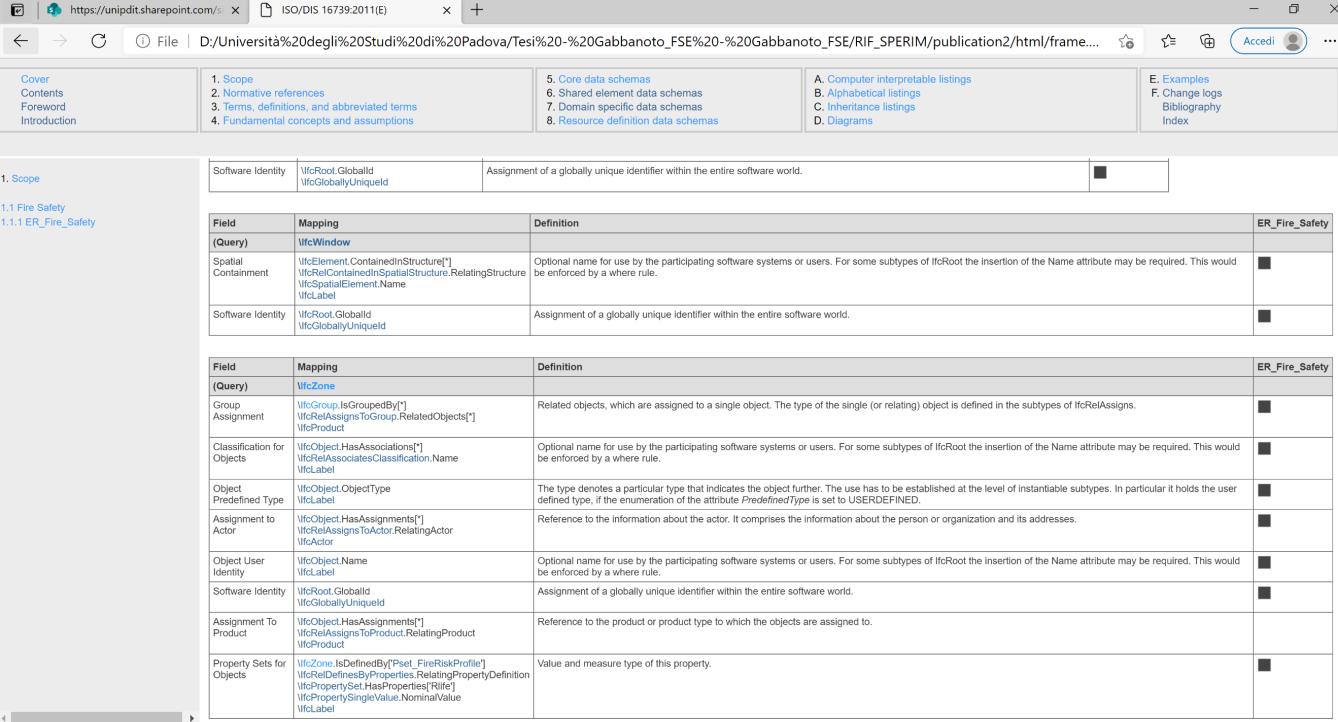
Task: Click the sidebar scrollbar right arrow
Action: pos(192,716)
